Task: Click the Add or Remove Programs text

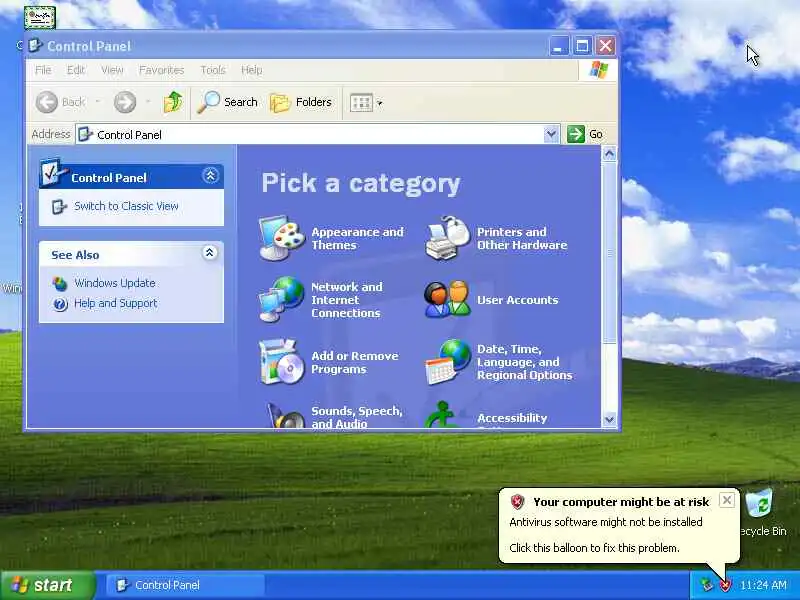Action: [355, 362]
